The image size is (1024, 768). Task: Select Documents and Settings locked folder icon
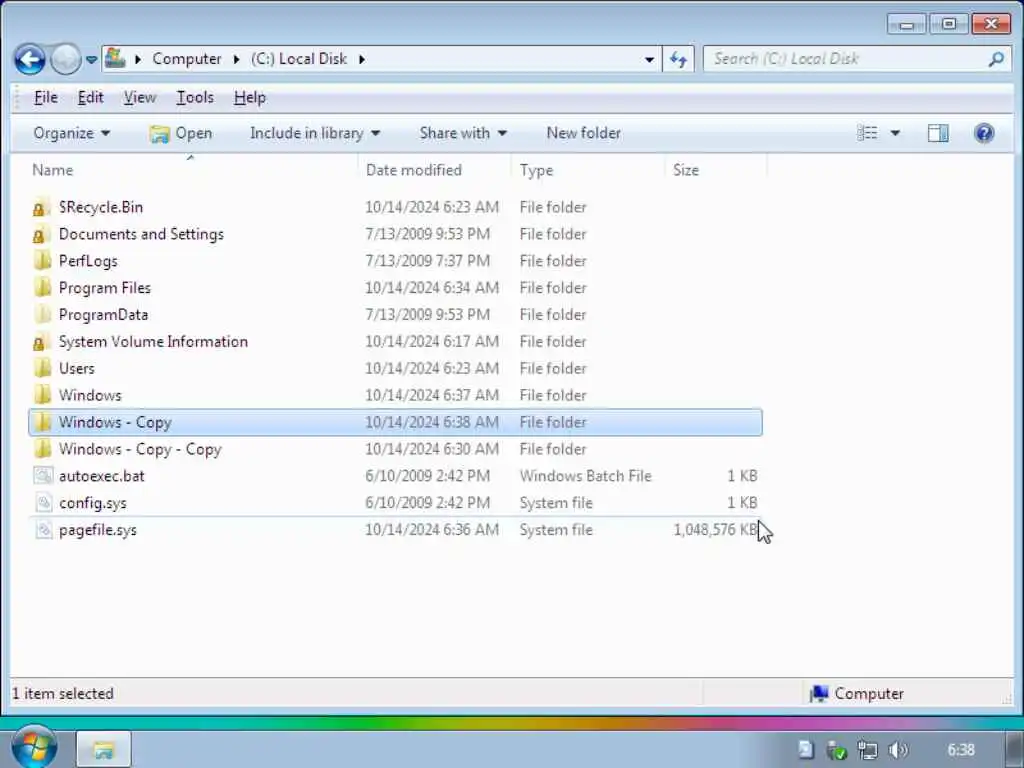pyautogui.click(x=42, y=234)
